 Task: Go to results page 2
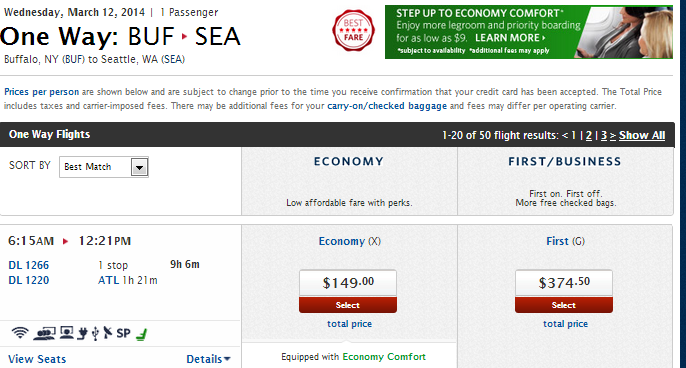(589, 135)
